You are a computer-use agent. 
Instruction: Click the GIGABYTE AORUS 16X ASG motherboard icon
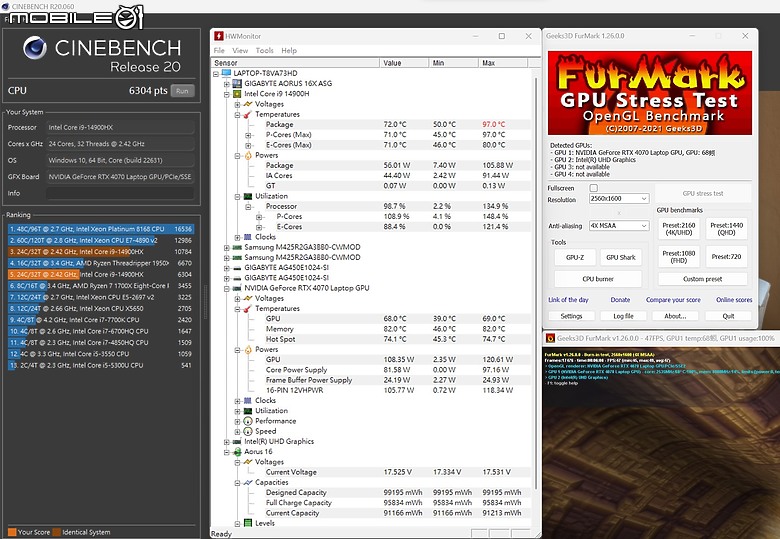point(237,84)
